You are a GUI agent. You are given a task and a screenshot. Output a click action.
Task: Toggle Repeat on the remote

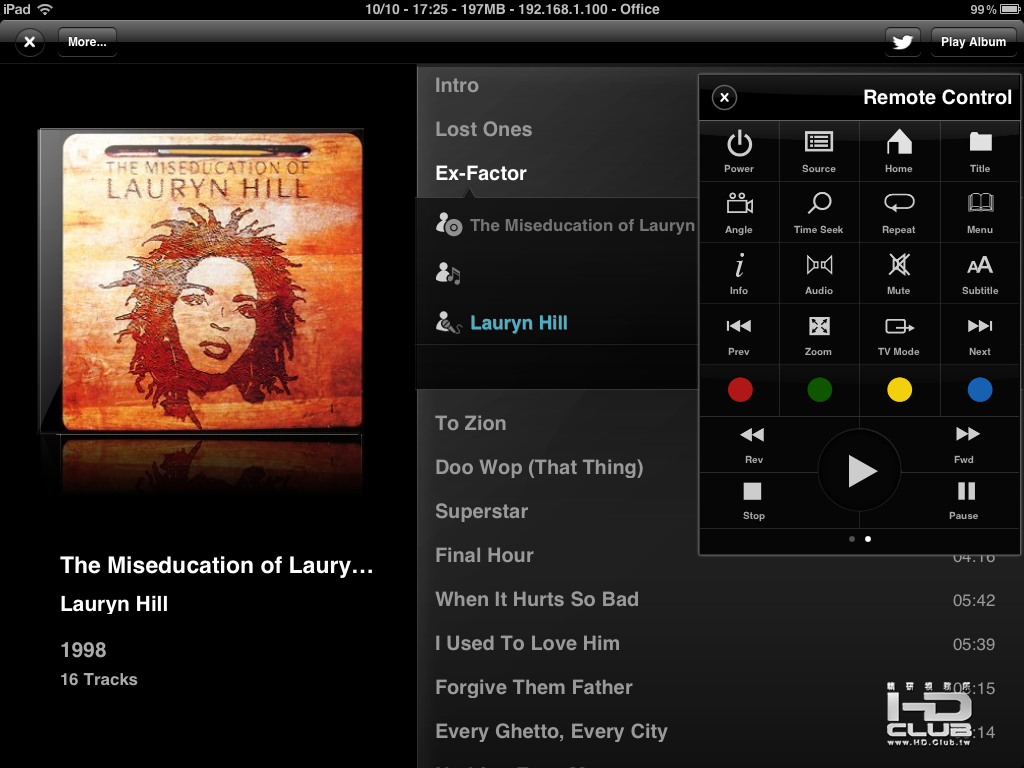[899, 213]
